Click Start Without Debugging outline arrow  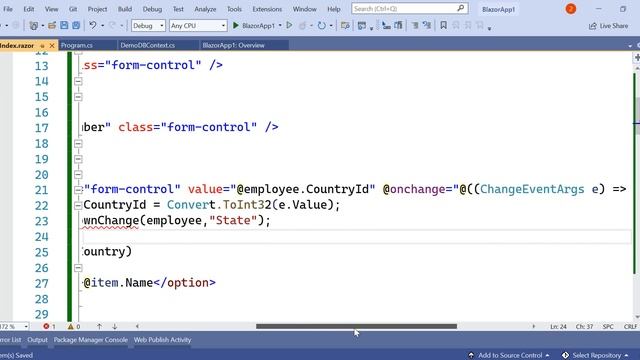(x=289, y=25)
